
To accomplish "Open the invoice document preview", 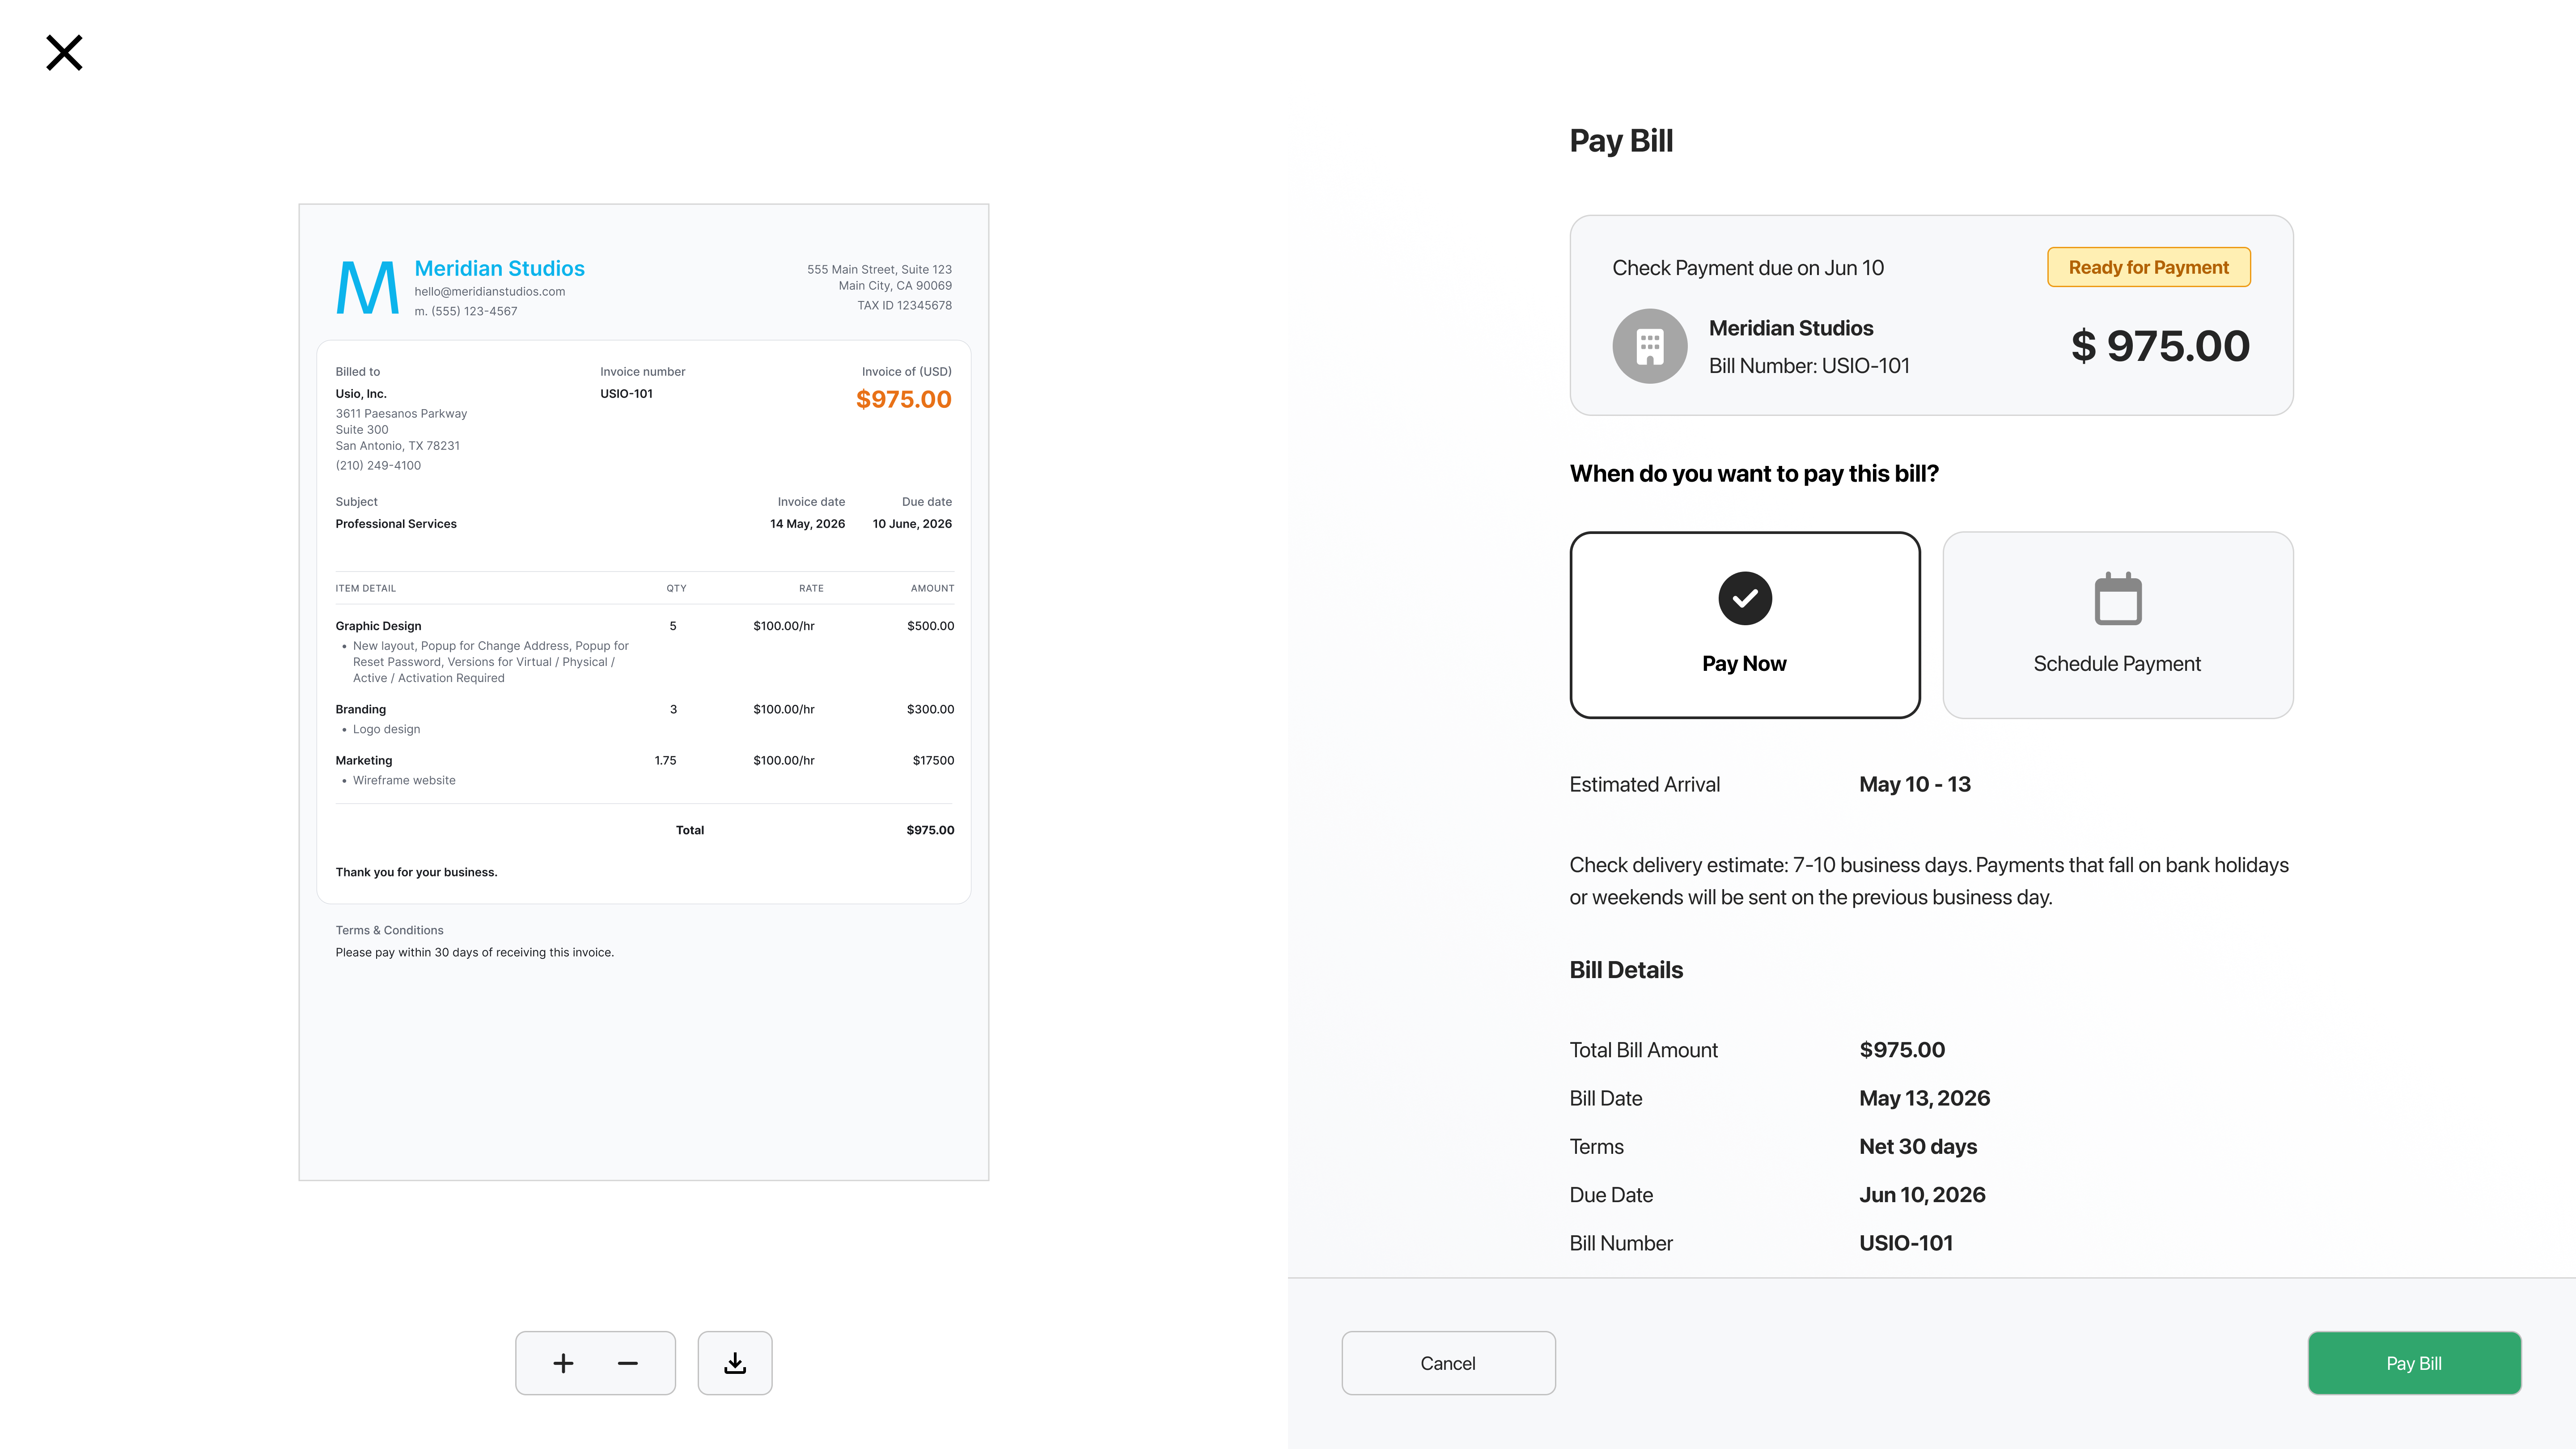I will pos(644,692).
